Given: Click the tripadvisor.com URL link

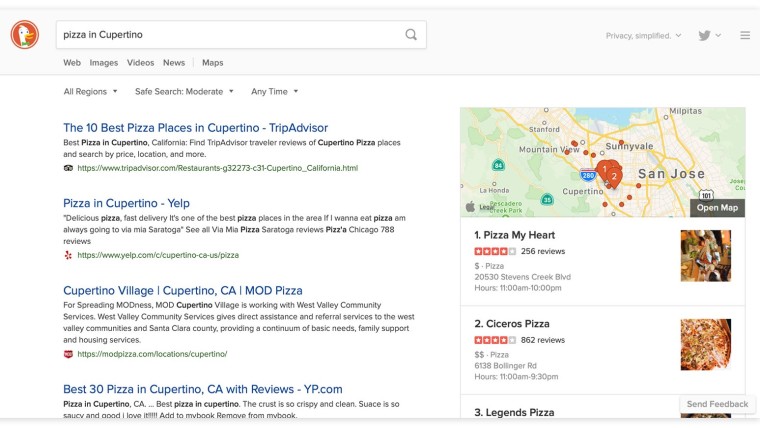Looking at the screenshot, I should pos(218,168).
